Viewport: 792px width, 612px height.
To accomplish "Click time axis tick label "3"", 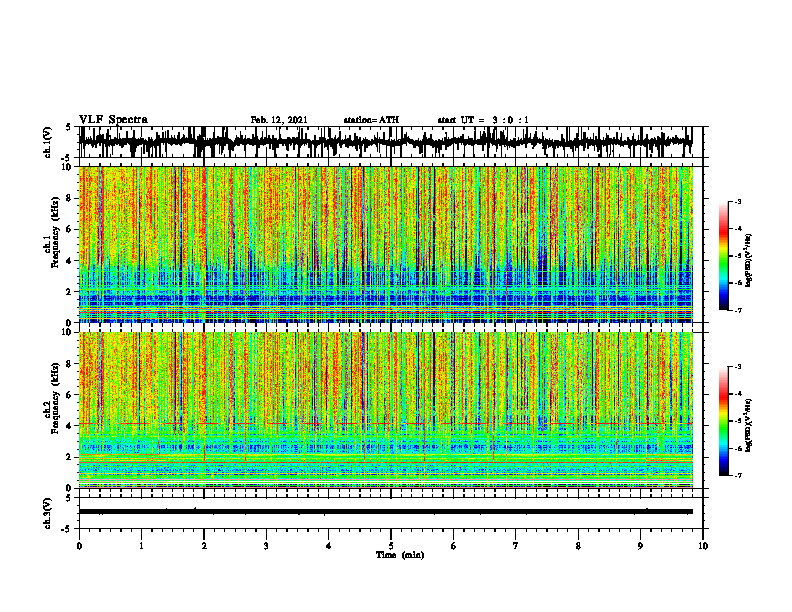I will point(266,546).
